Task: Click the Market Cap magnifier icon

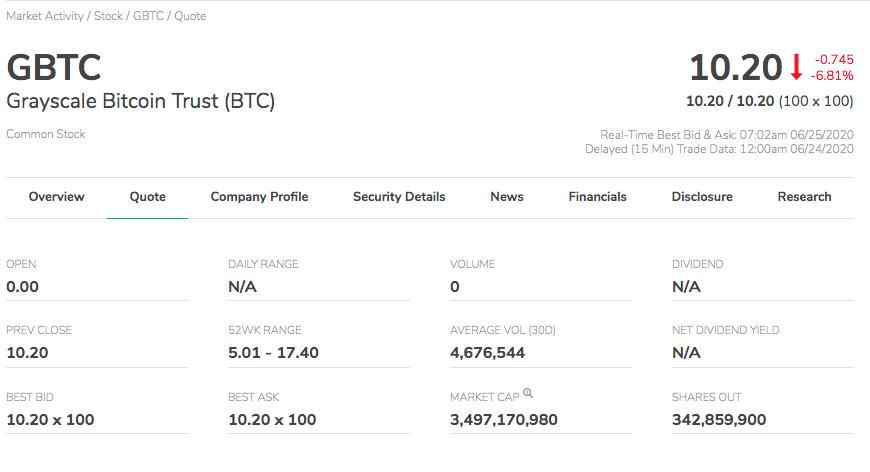Action: pos(528,393)
